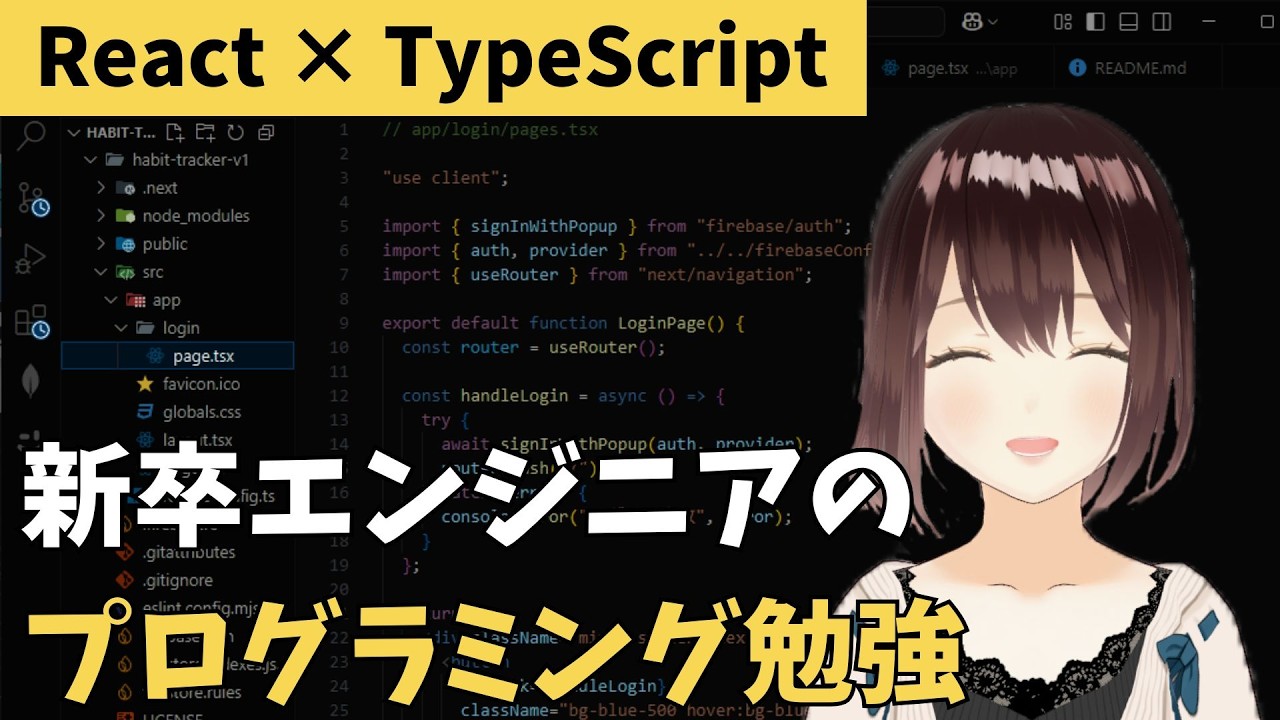1280x720 pixels.
Task: Open the Copilot chat icon
Action: tap(972, 21)
